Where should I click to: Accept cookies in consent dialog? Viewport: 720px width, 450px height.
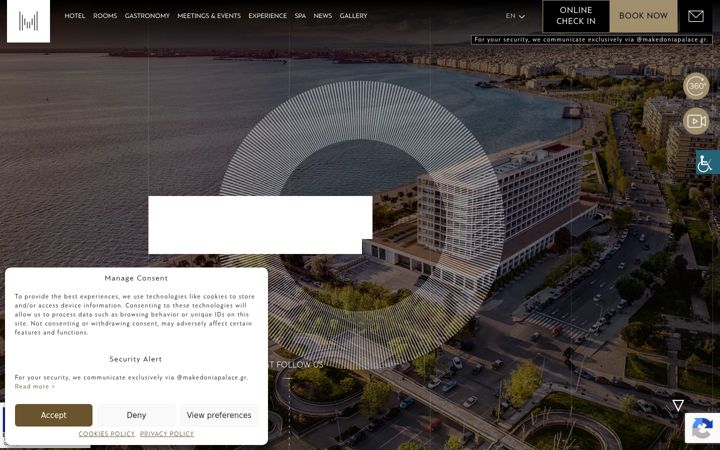click(x=53, y=415)
